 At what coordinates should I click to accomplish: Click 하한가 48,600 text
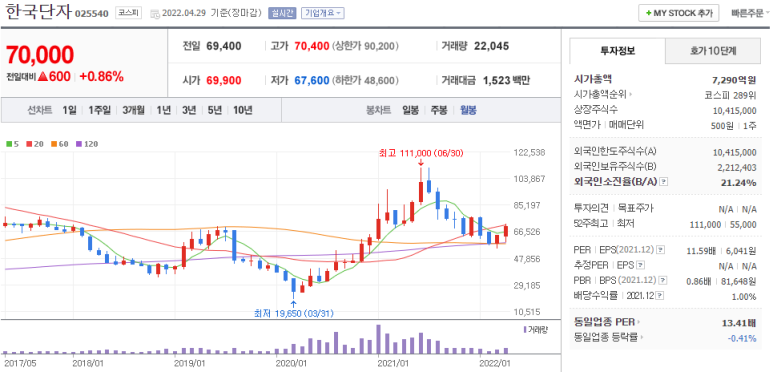click(365, 80)
